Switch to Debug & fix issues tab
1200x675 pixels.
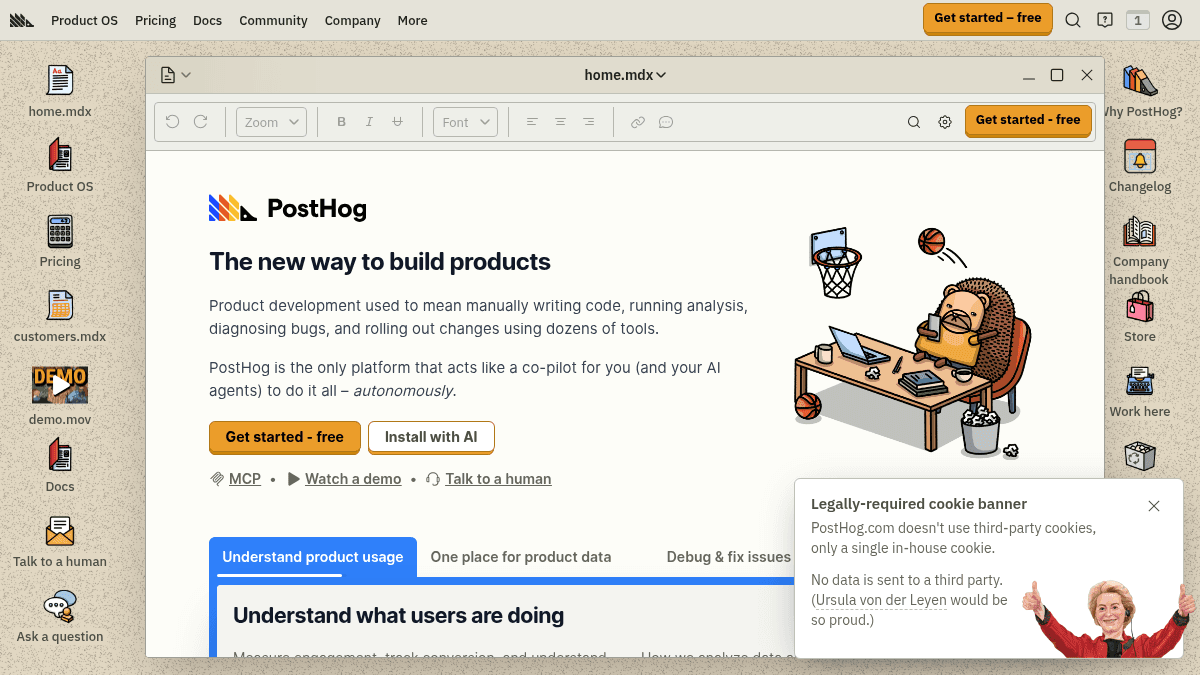coord(729,557)
